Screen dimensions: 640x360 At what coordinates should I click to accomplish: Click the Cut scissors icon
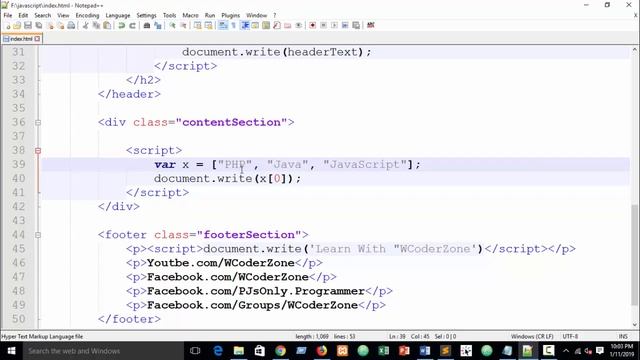(86, 26)
